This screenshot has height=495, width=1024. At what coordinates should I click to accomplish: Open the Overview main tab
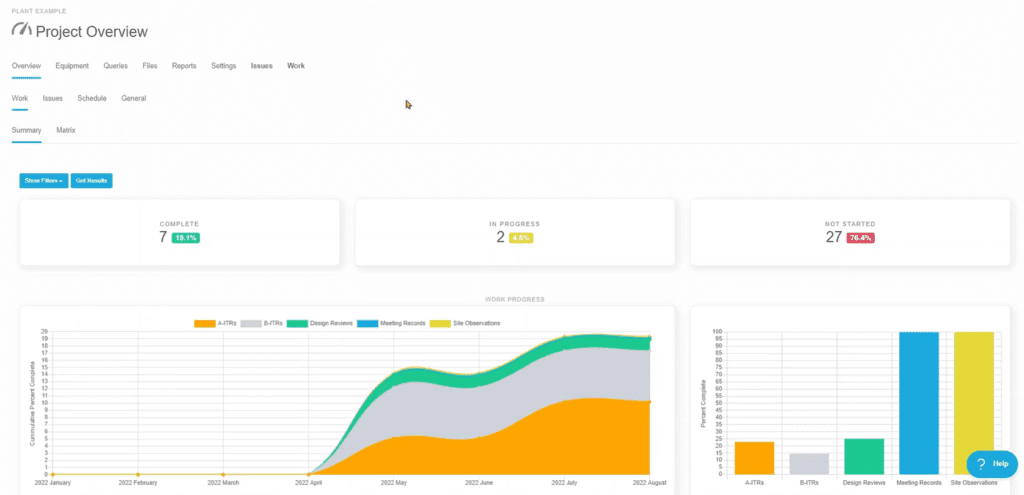pos(26,66)
